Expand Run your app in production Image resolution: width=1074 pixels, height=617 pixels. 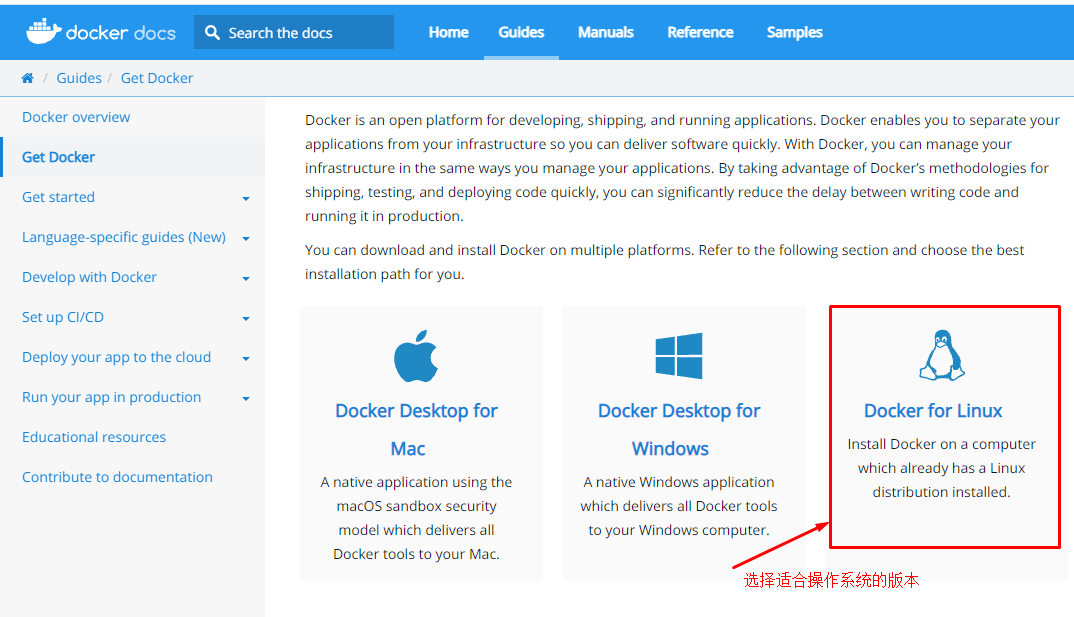tap(246, 398)
